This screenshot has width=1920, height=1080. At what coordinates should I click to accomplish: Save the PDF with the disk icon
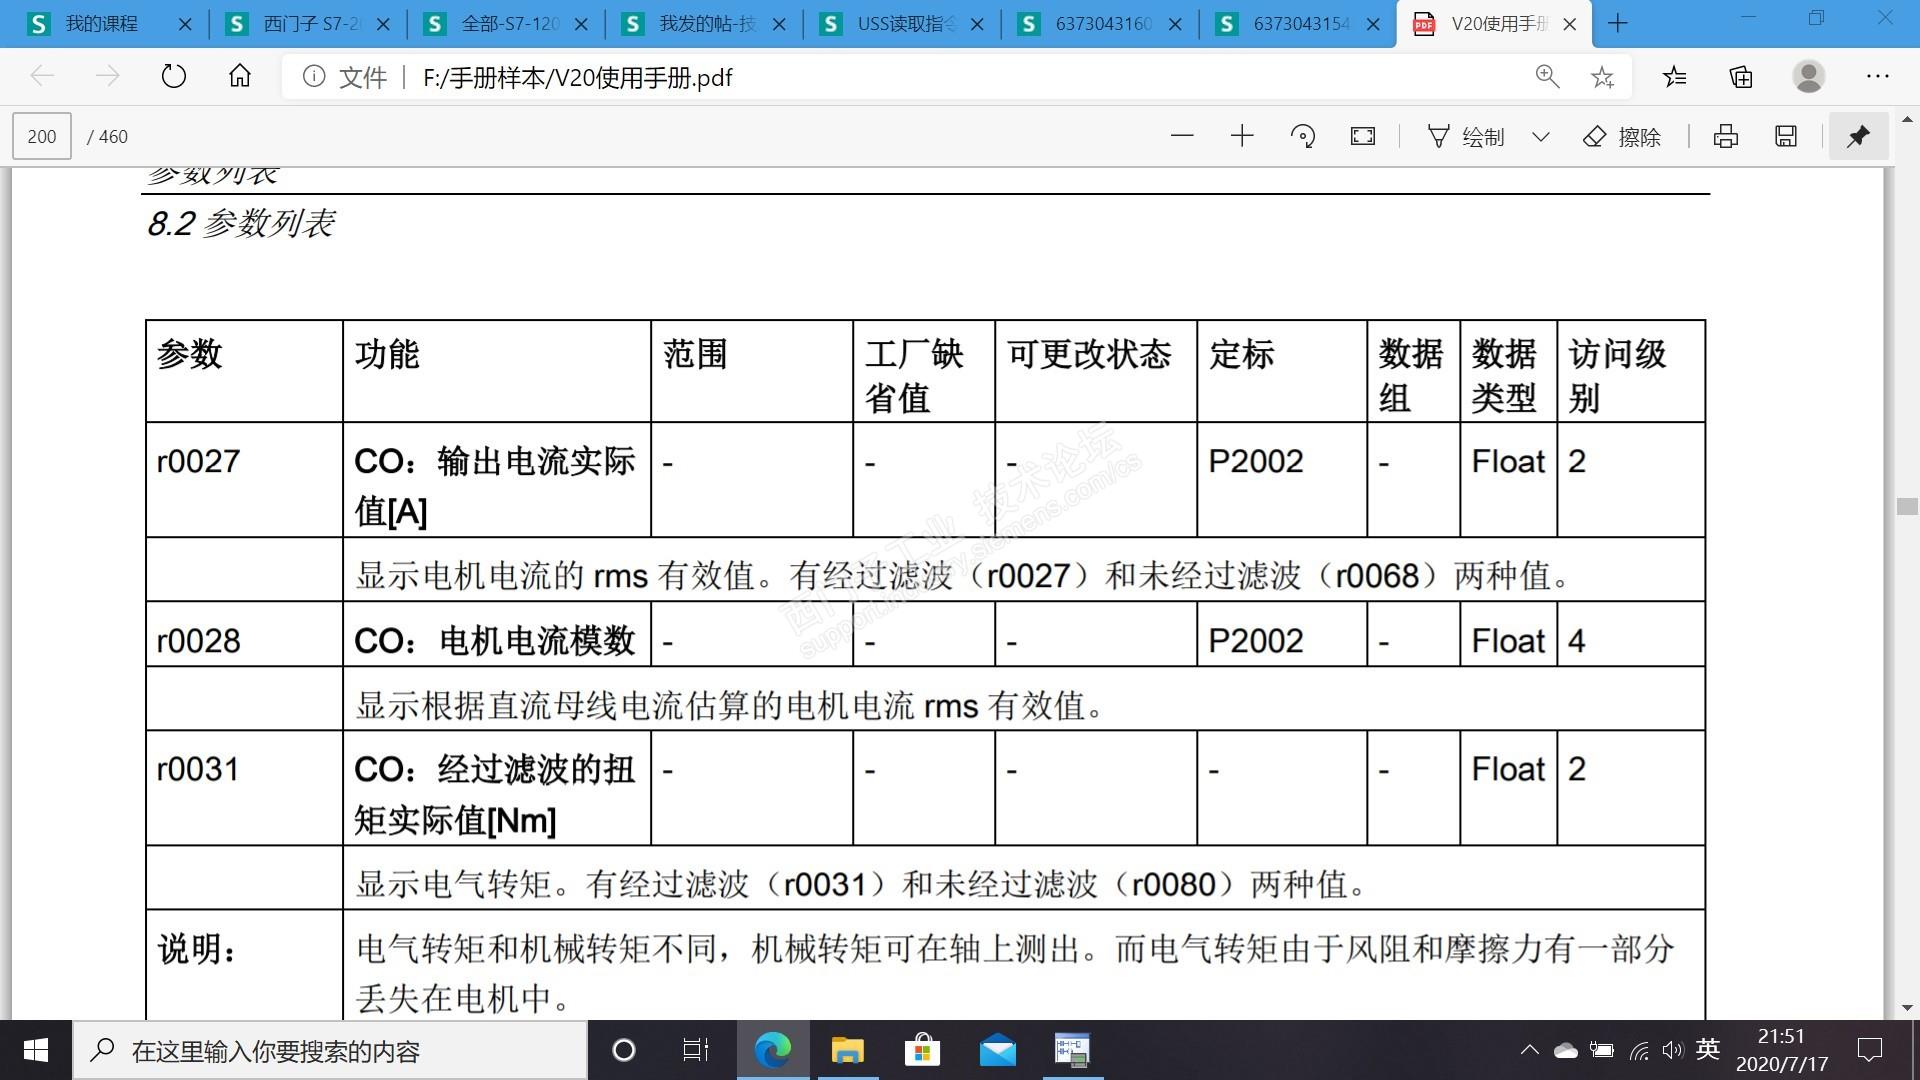pyautogui.click(x=1786, y=136)
